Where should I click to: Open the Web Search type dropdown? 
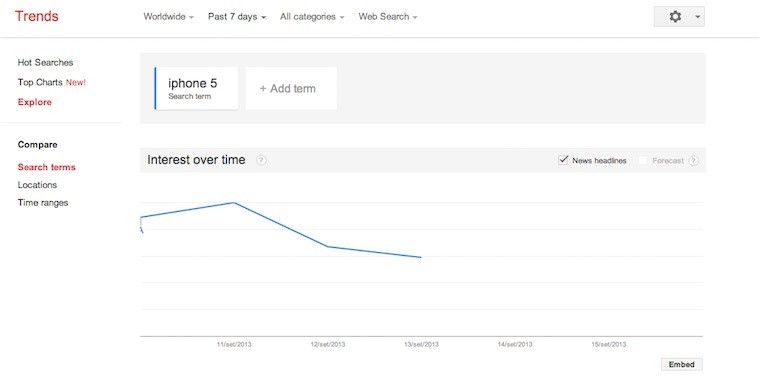click(x=387, y=16)
